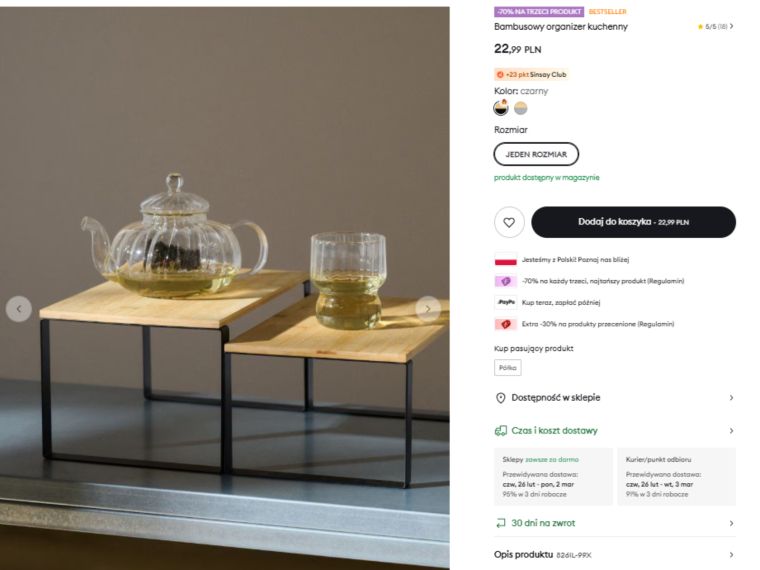Expand Czas i koszt dostawy section
The width and height of the screenshot is (760, 570).
click(615, 430)
